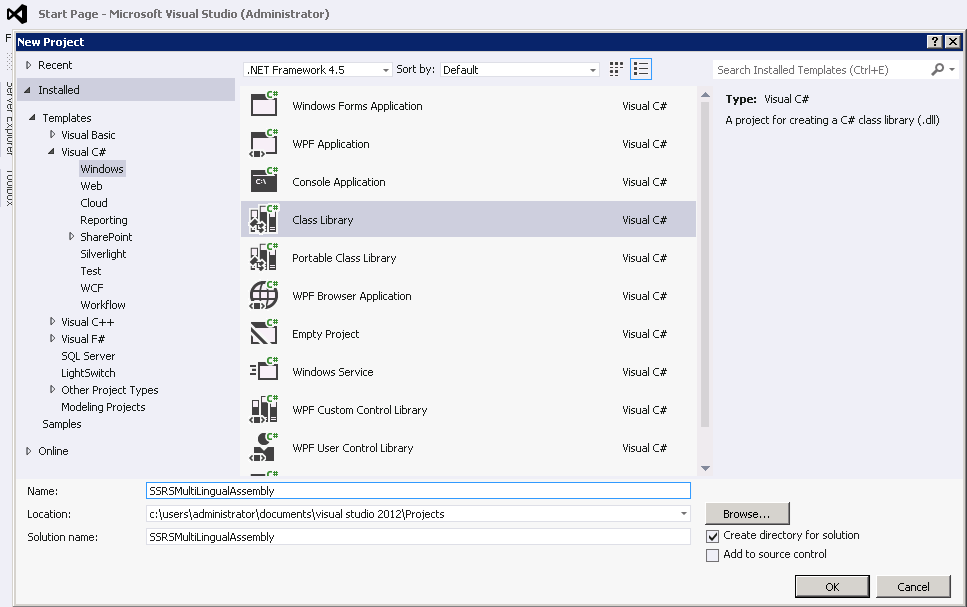Select the Silverlight category
Image resolution: width=967 pixels, height=607 pixels.
103,254
